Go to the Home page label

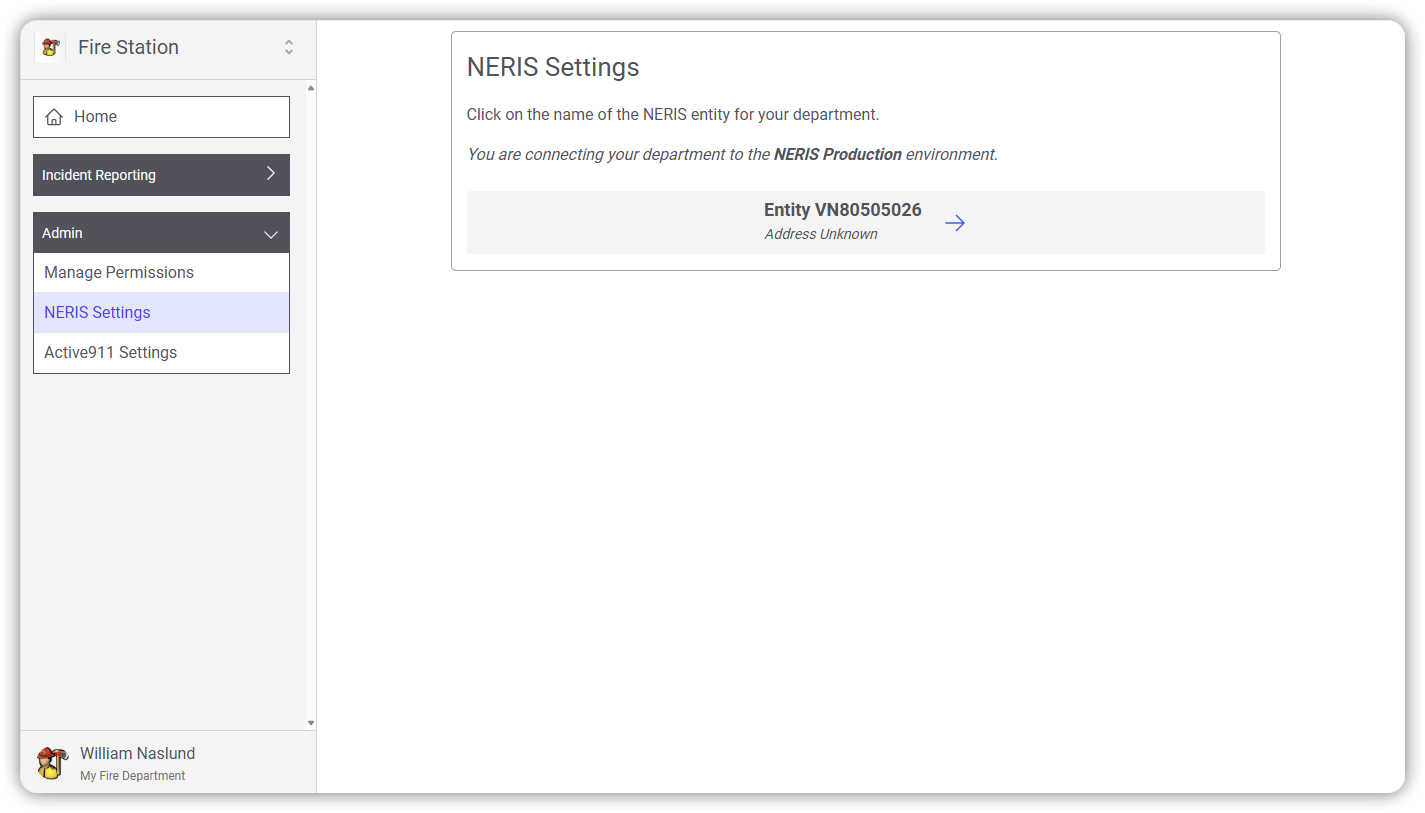point(96,117)
